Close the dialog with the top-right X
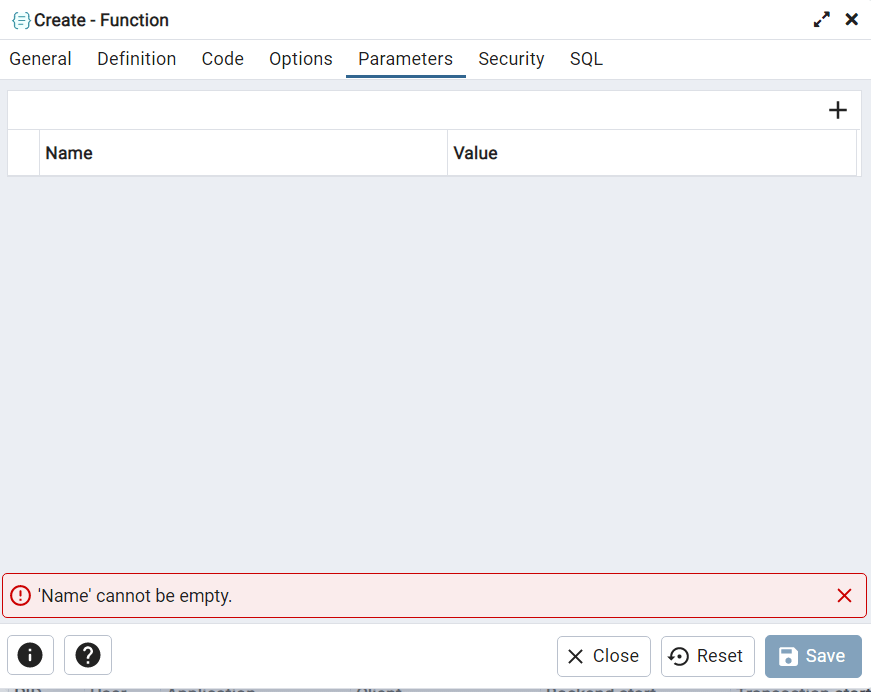The height and width of the screenshot is (692, 871). (x=852, y=20)
